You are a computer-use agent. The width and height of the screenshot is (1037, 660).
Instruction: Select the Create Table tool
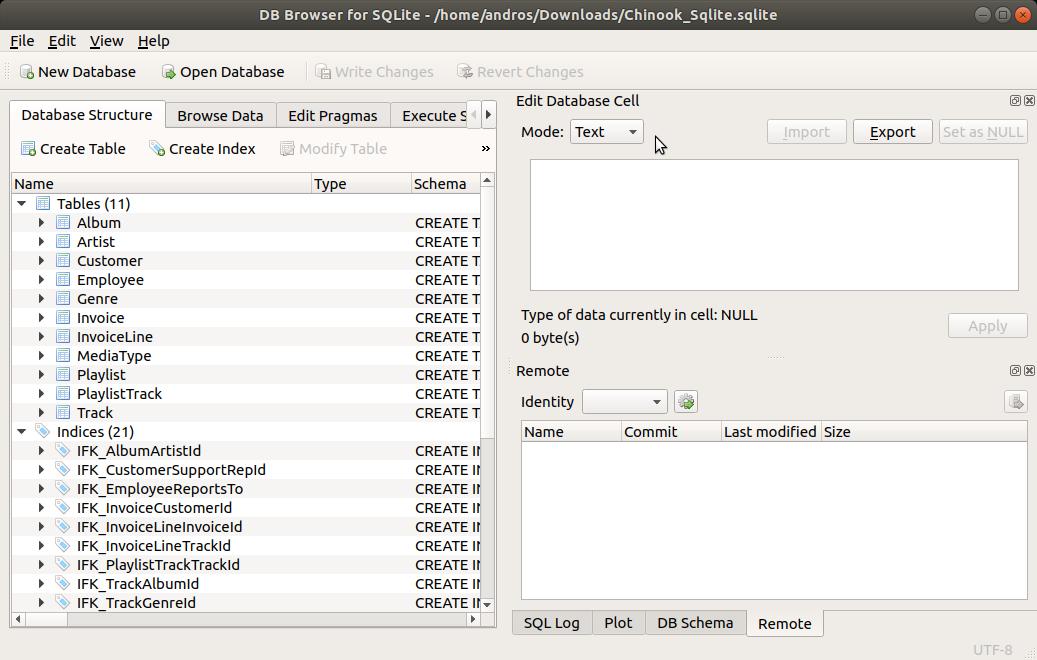point(73,148)
